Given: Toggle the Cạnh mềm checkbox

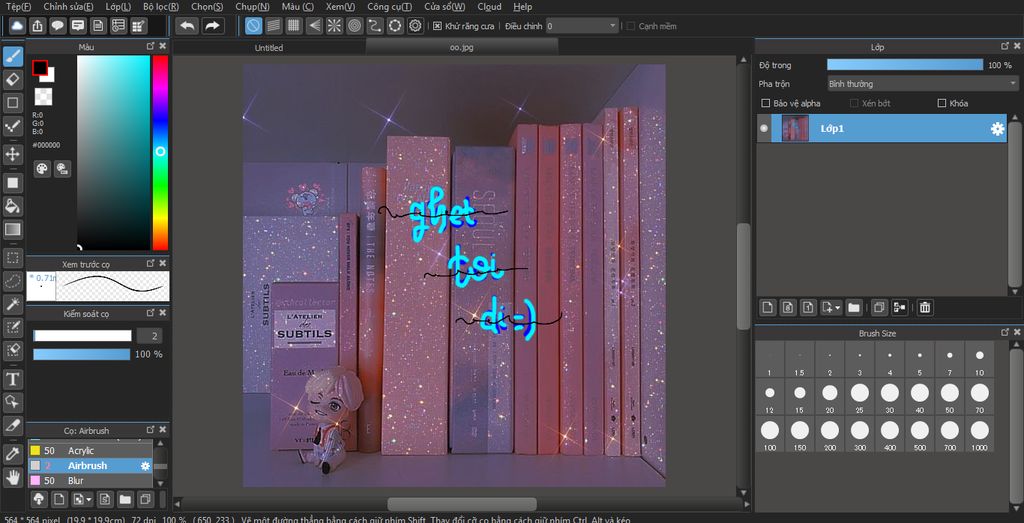Looking at the screenshot, I should coord(631,26).
